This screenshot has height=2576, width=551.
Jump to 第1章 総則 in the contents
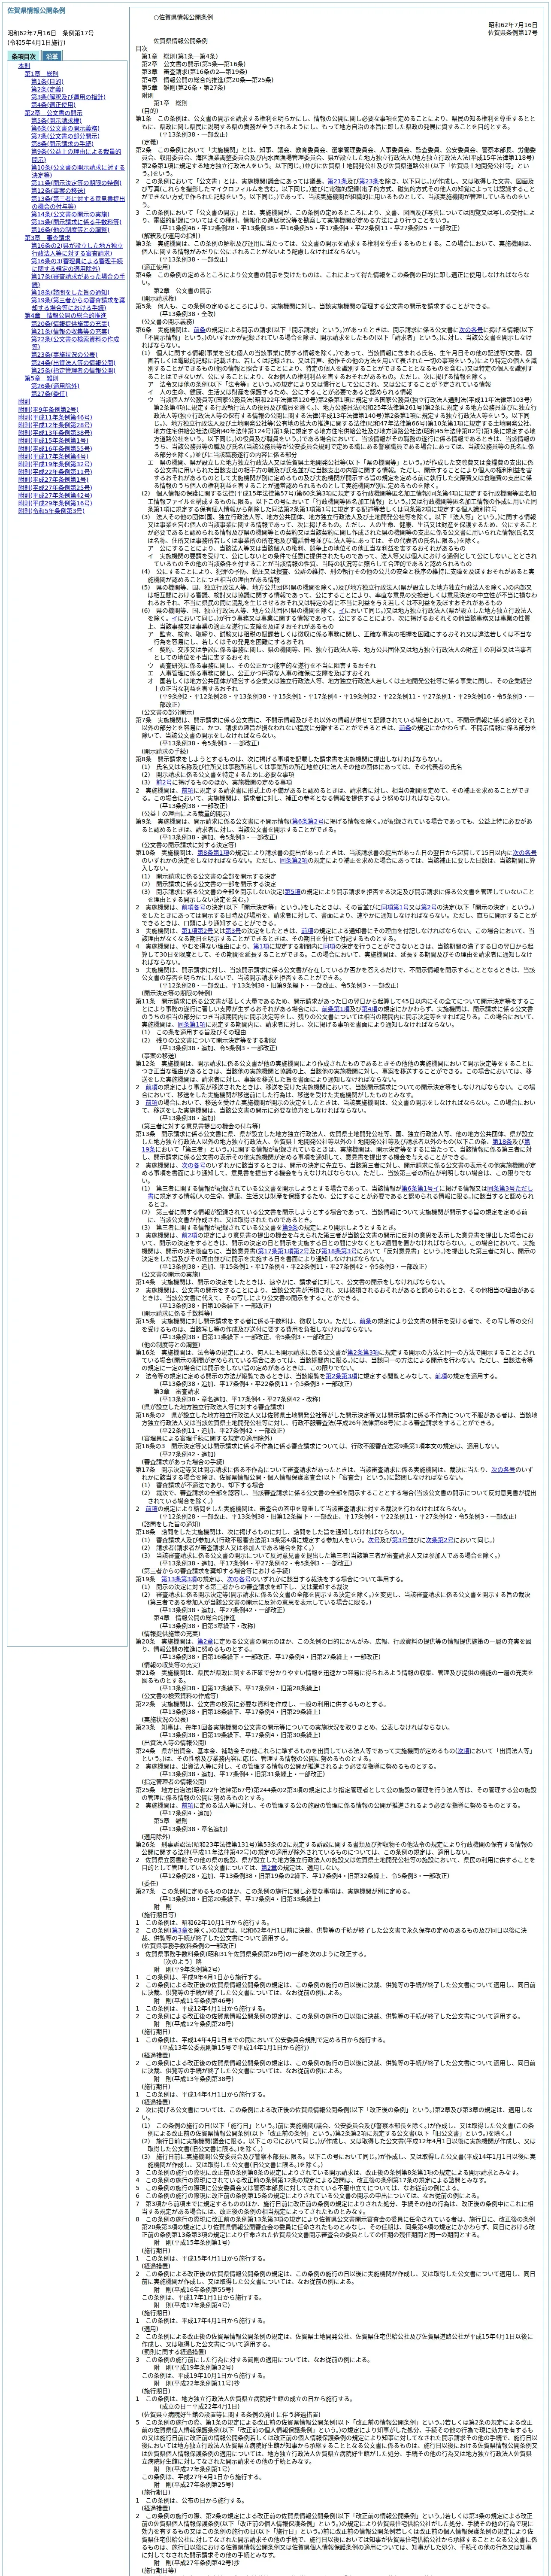[43, 74]
